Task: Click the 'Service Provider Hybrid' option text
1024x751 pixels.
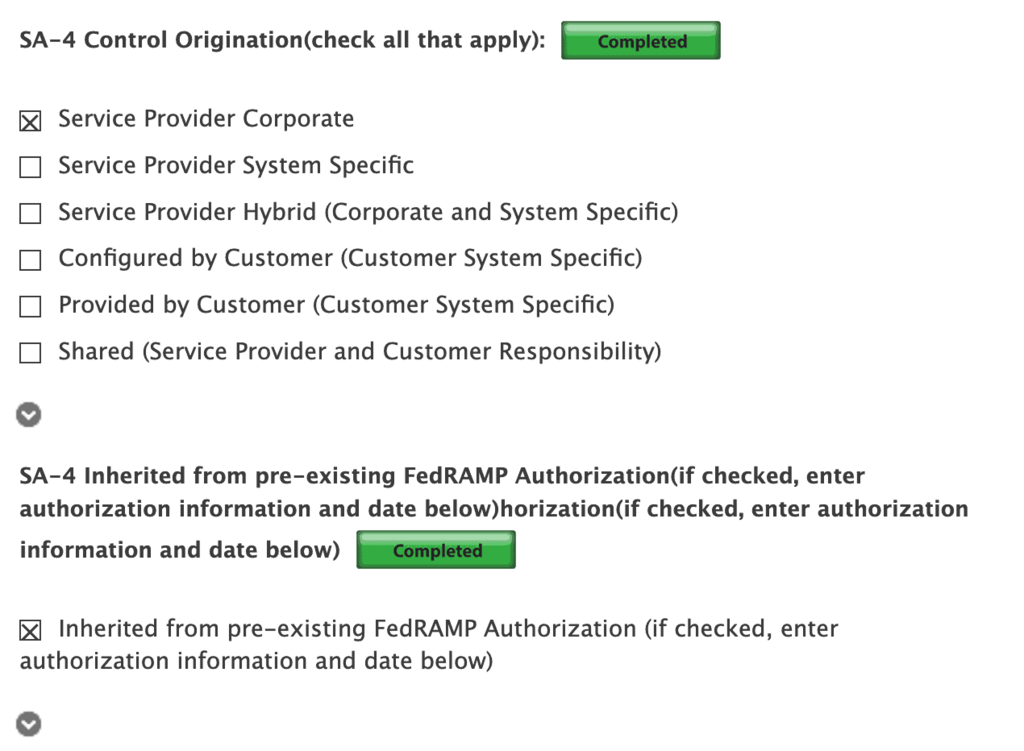Action: pos(368,212)
